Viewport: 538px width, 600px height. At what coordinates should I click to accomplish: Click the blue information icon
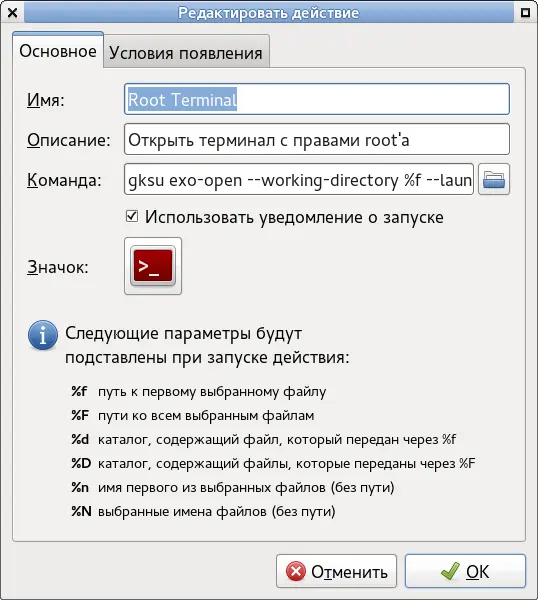[42, 335]
